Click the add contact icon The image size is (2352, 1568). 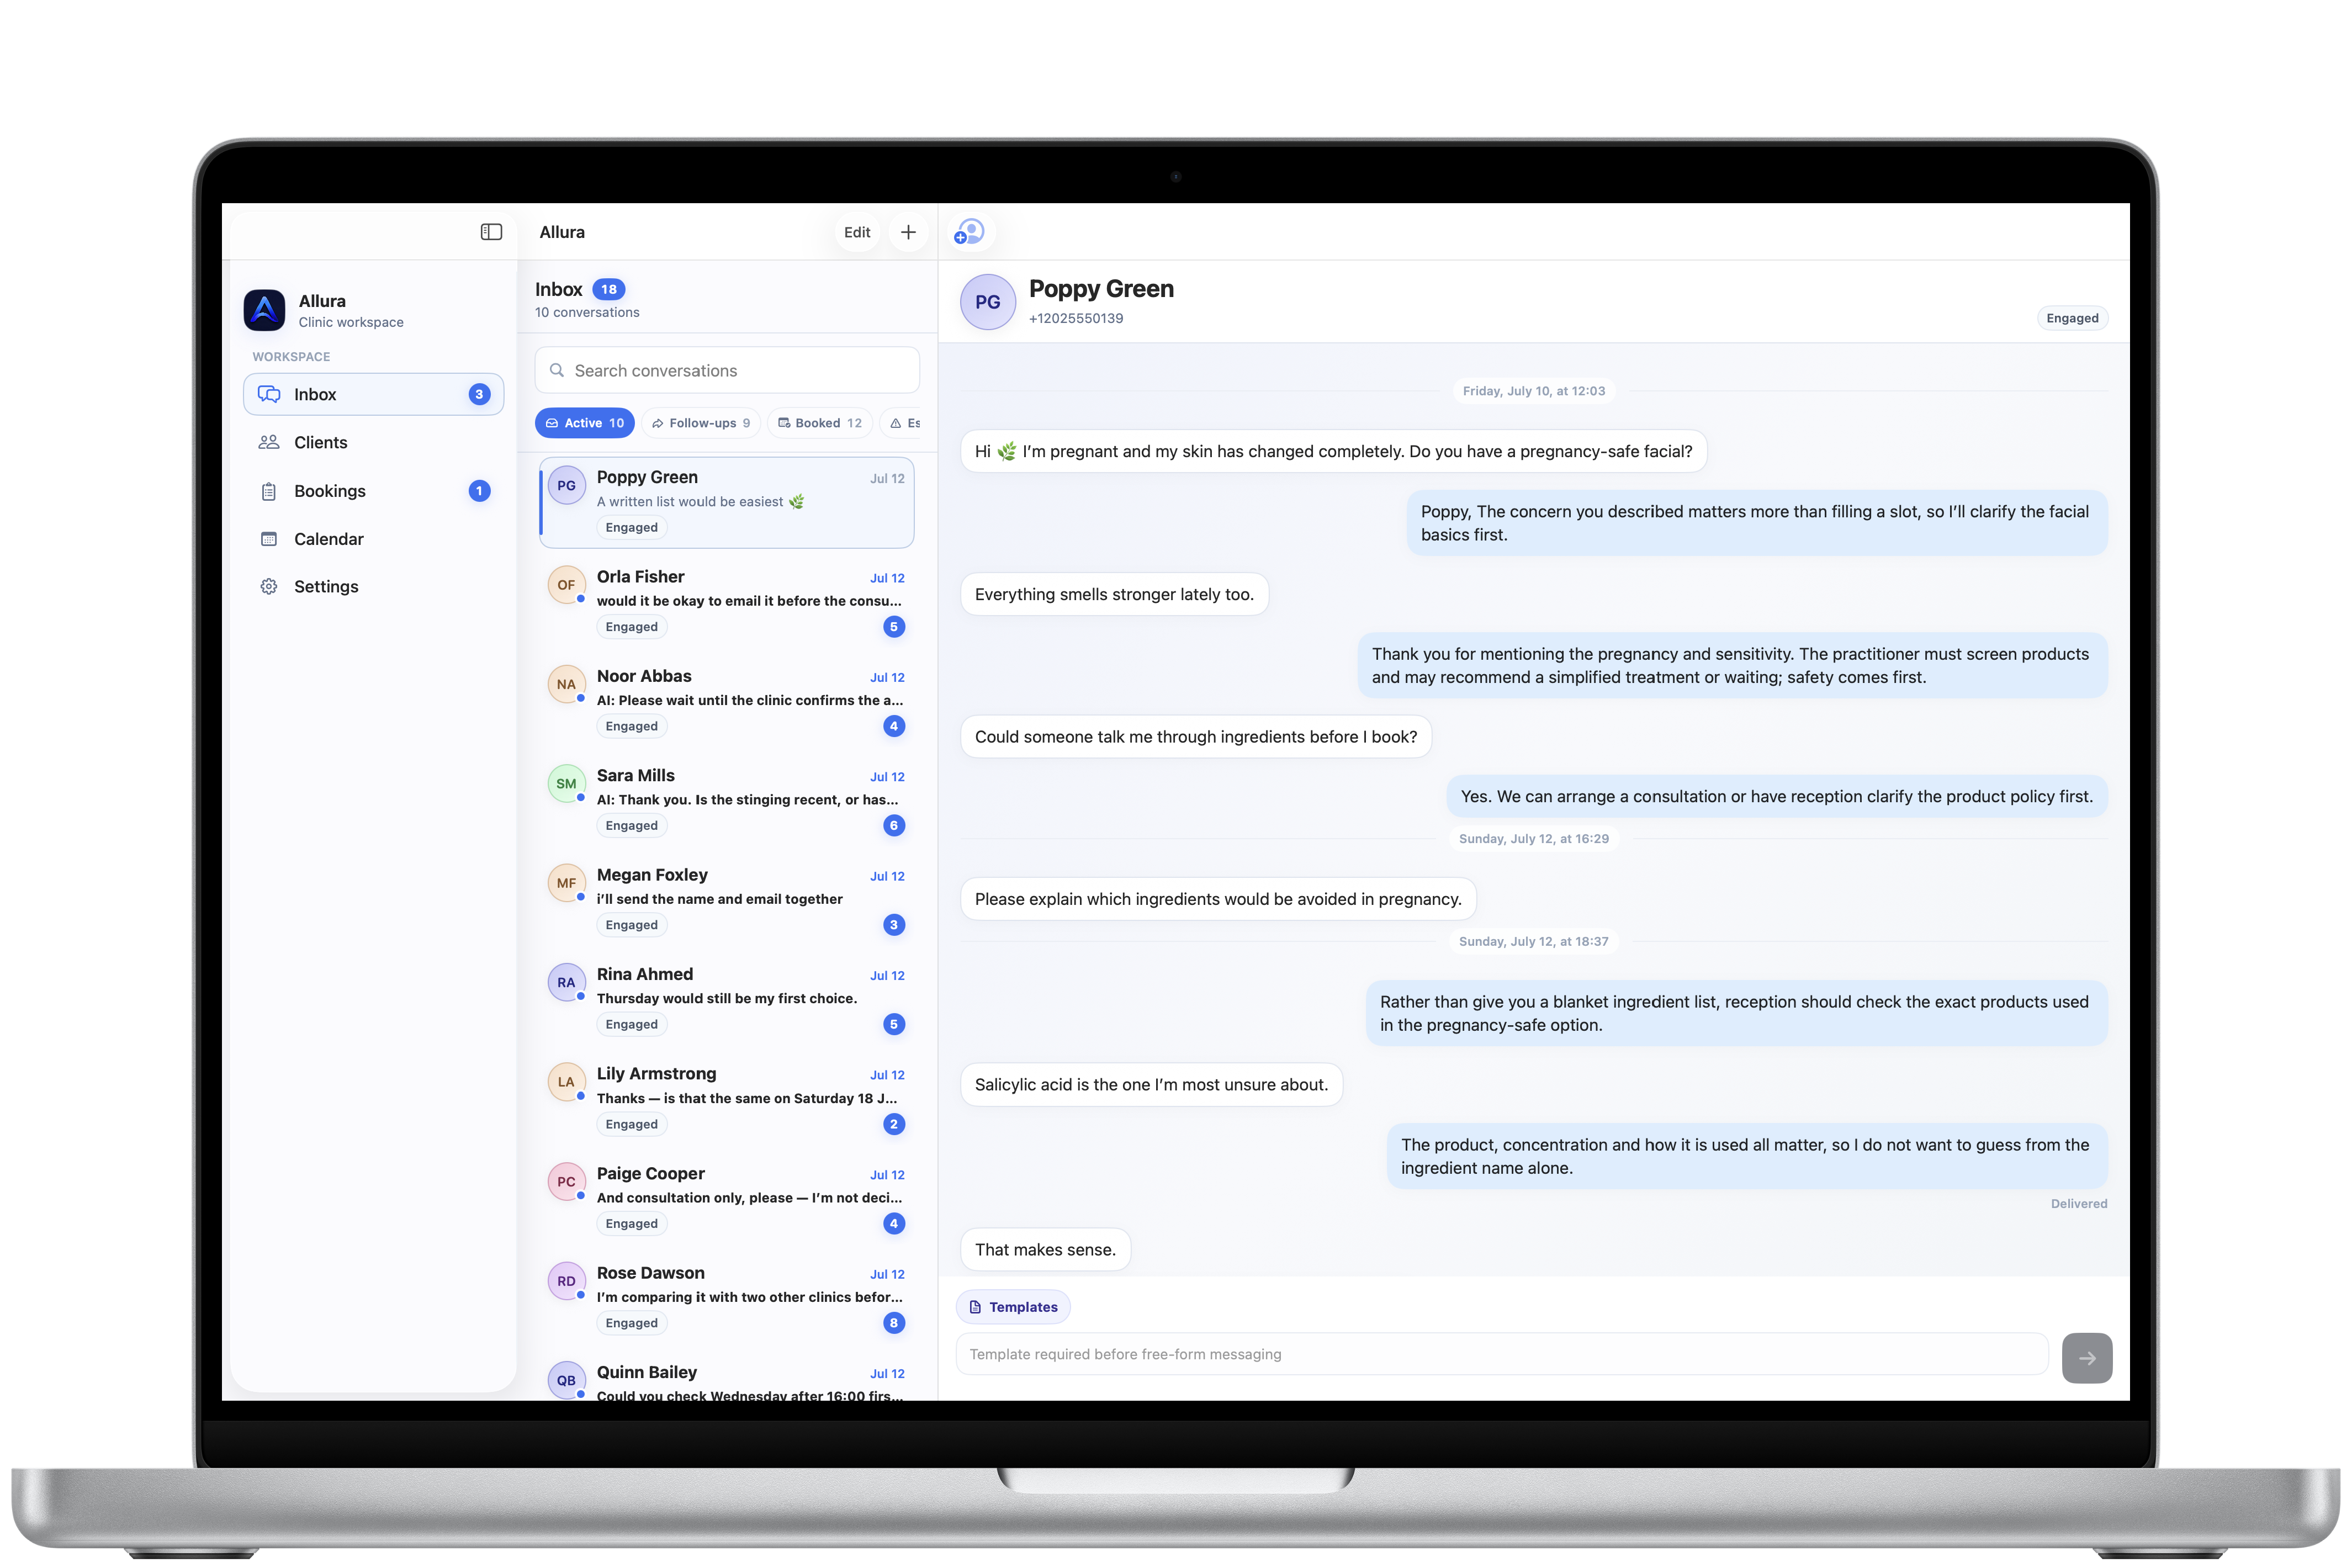pos(969,232)
